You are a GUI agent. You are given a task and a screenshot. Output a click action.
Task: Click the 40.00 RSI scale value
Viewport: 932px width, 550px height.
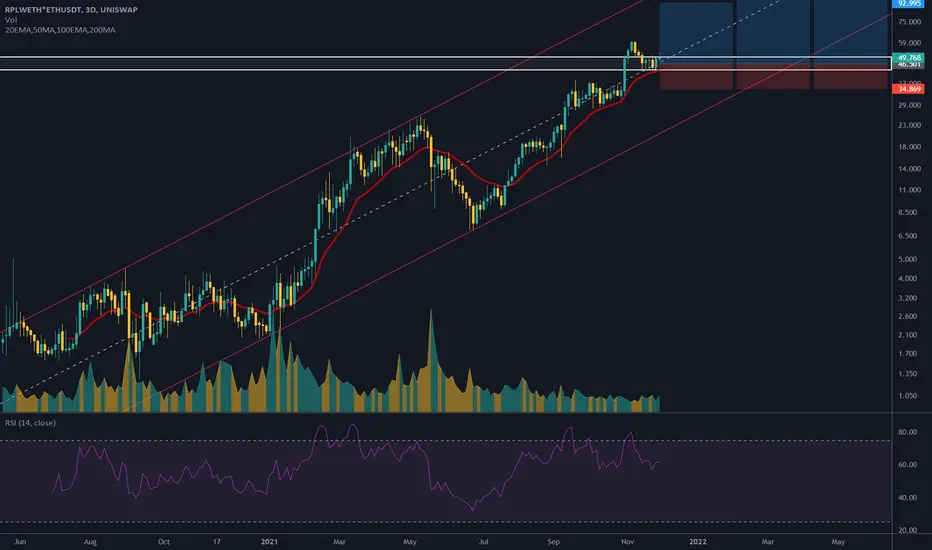(908, 498)
